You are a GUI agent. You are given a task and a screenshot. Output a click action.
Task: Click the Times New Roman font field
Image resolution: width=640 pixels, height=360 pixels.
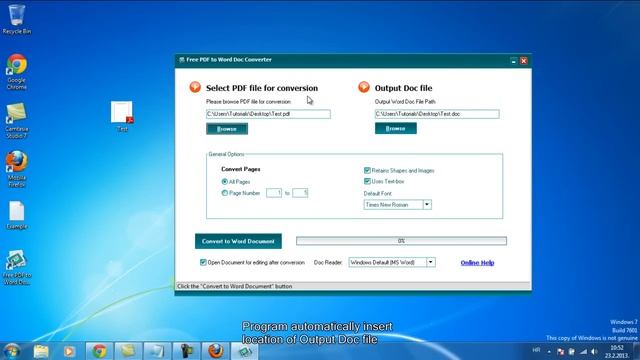coord(393,204)
